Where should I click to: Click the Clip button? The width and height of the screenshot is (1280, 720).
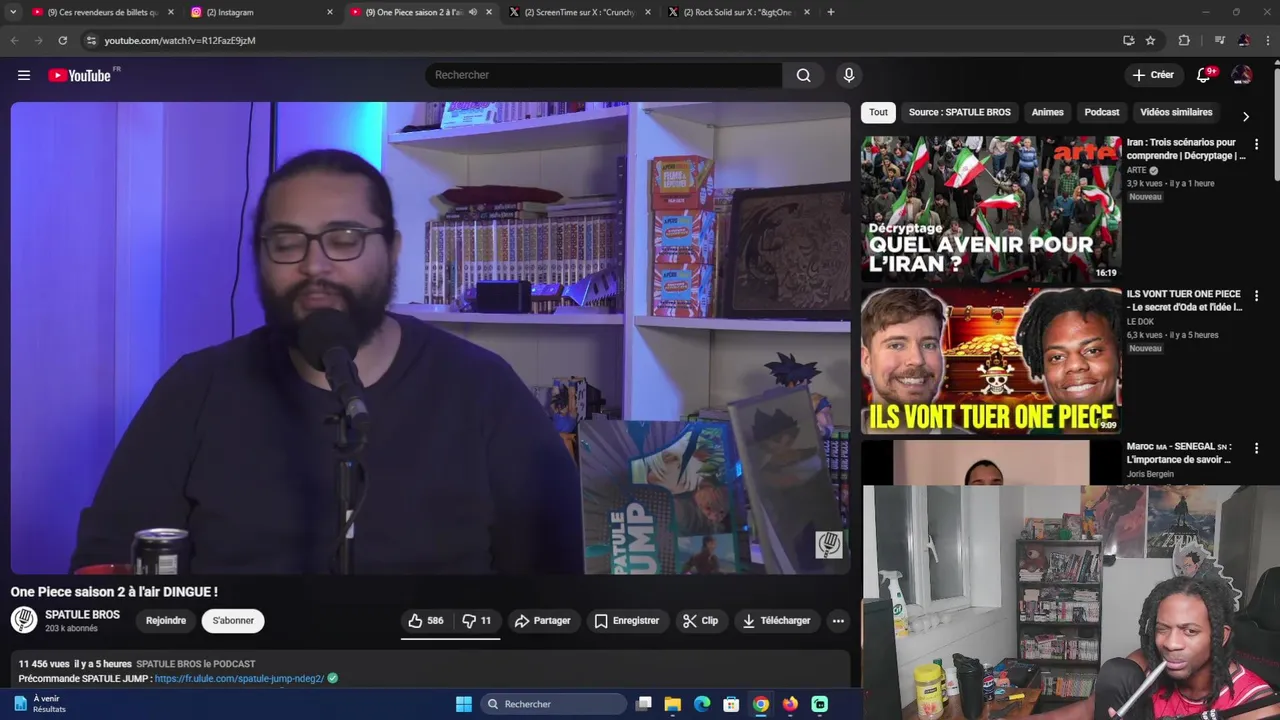pyautogui.click(x=700, y=621)
